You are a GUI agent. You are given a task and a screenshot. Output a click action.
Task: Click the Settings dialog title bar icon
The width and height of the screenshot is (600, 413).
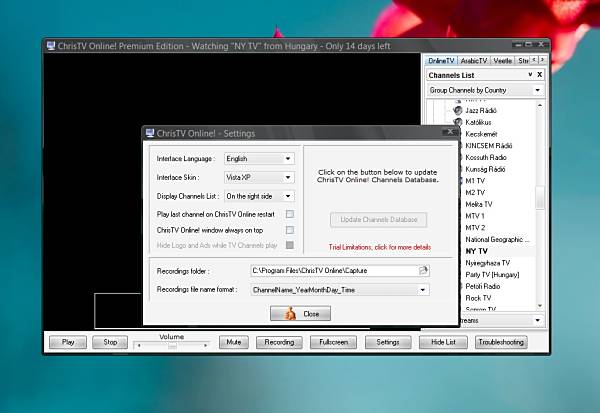click(x=150, y=133)
